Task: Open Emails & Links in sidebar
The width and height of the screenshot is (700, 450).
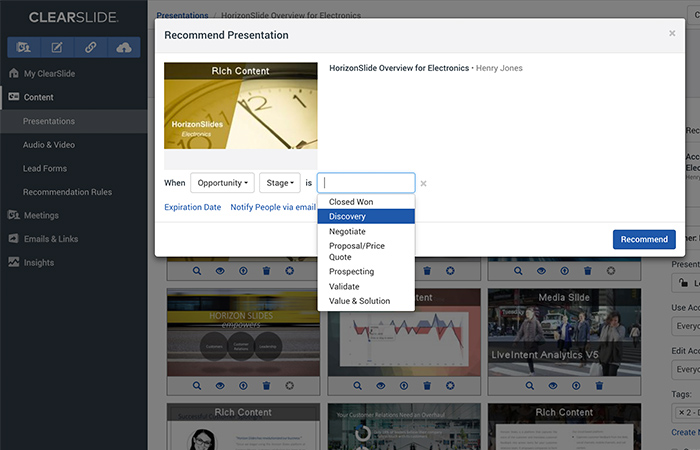Action: pyautogui.click(x=51, y=239)
